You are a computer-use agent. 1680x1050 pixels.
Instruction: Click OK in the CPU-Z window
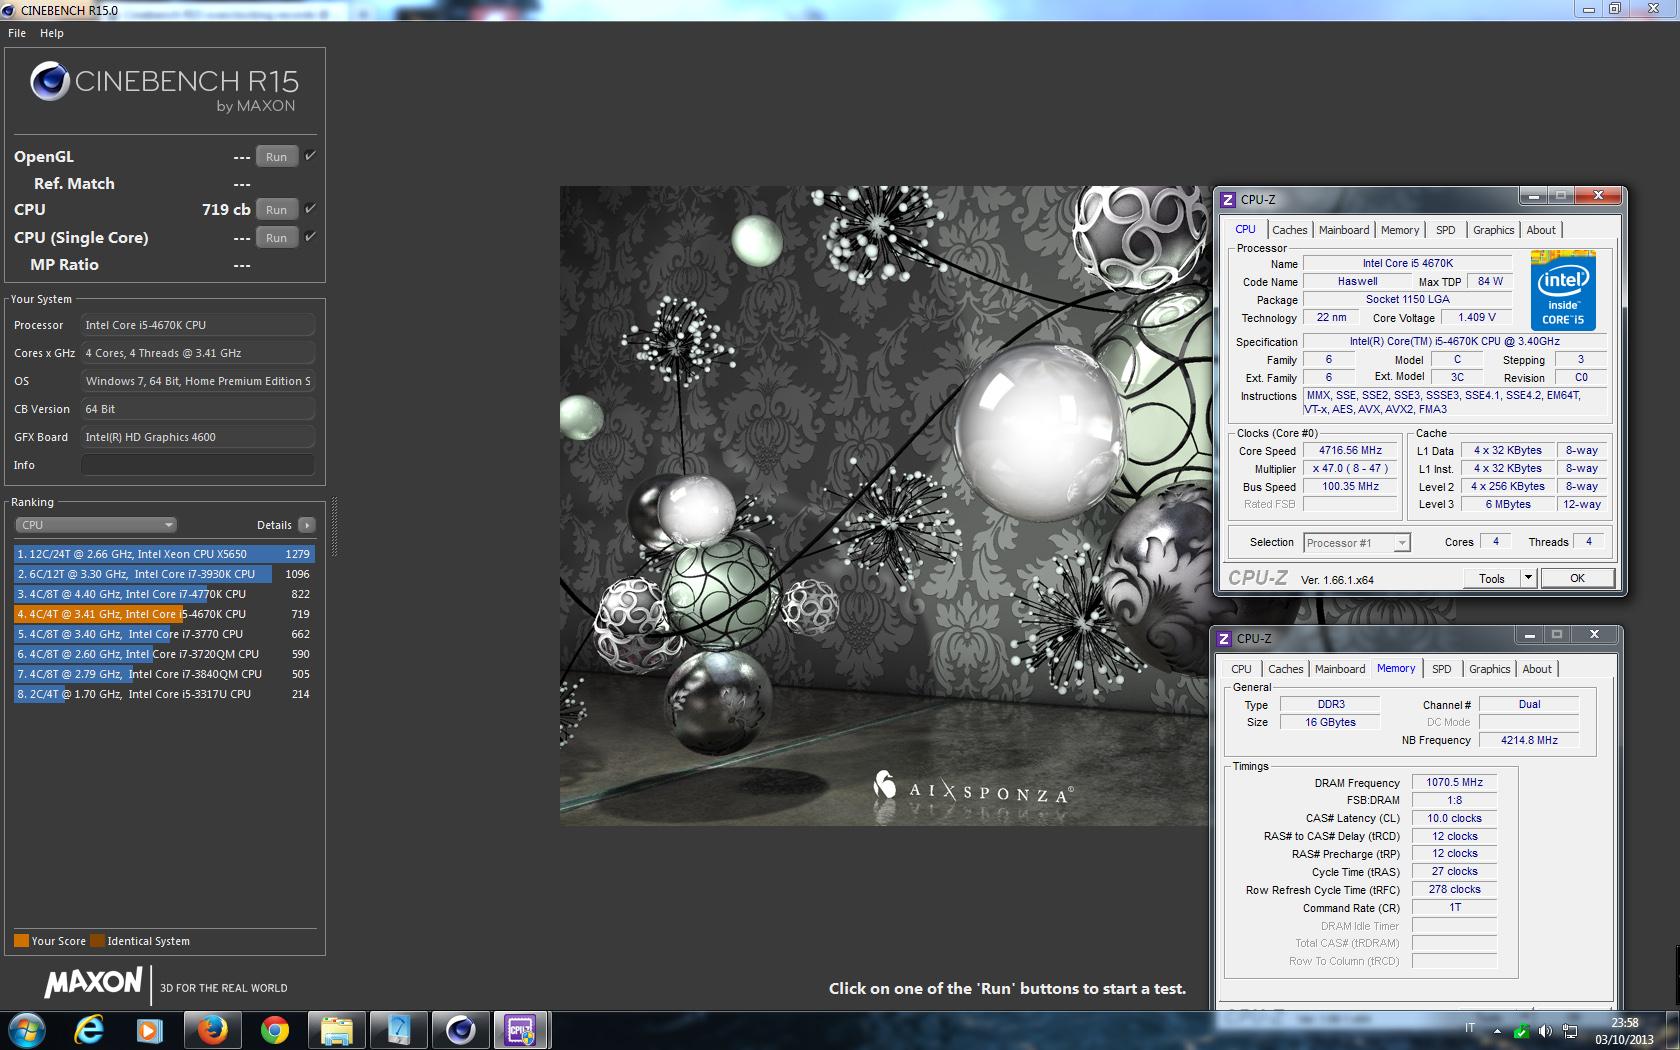(x=1577, y=578)
